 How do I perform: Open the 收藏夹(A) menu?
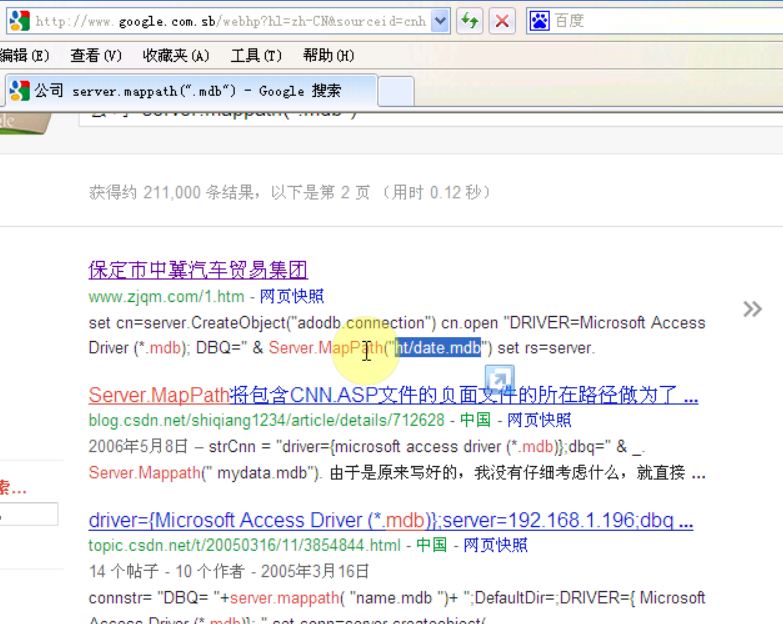tap(176, 55)
